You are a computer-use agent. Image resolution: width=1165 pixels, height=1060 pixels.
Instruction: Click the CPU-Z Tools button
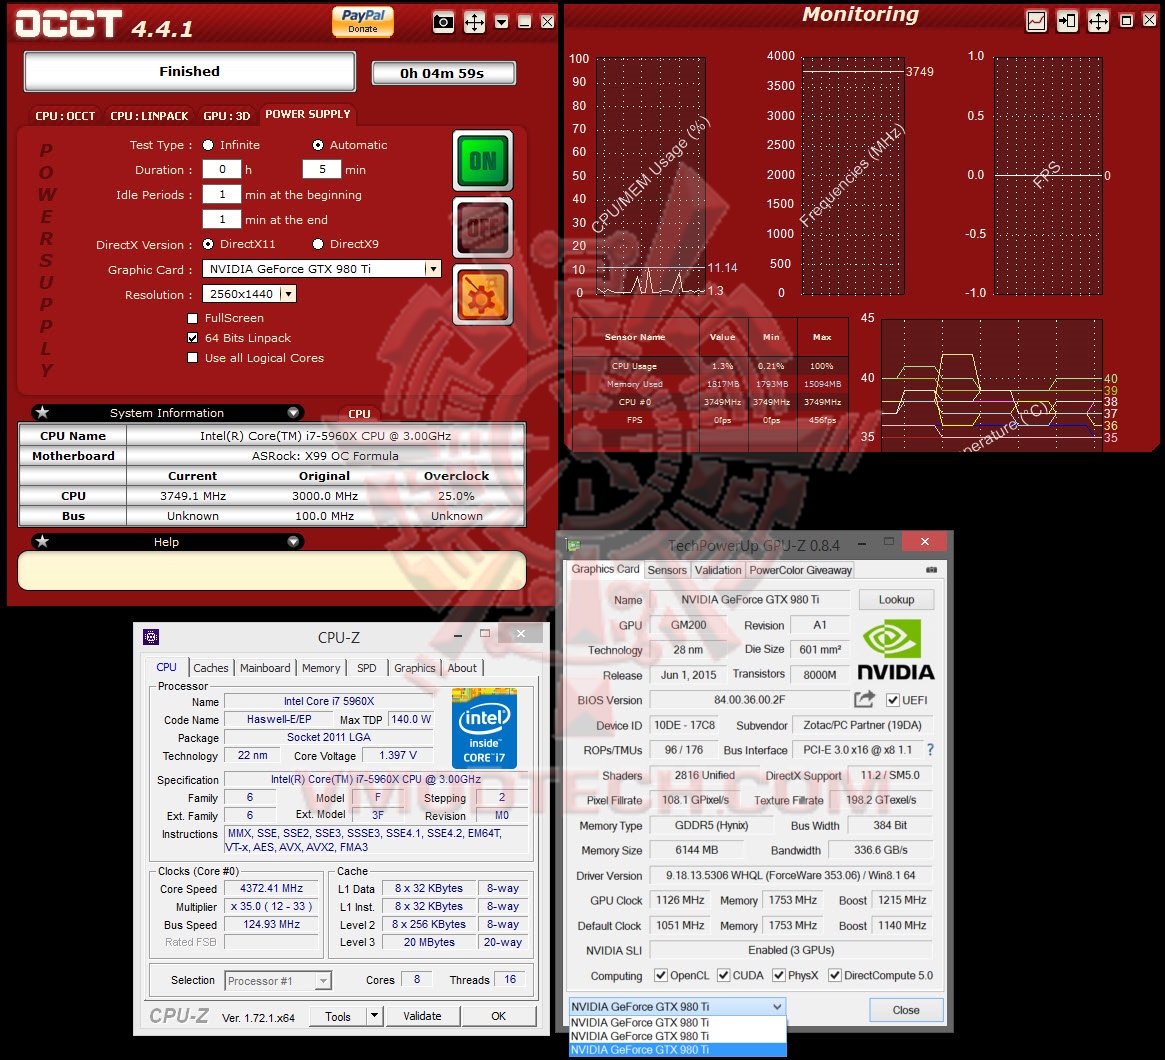click(x=338, y=1015)
